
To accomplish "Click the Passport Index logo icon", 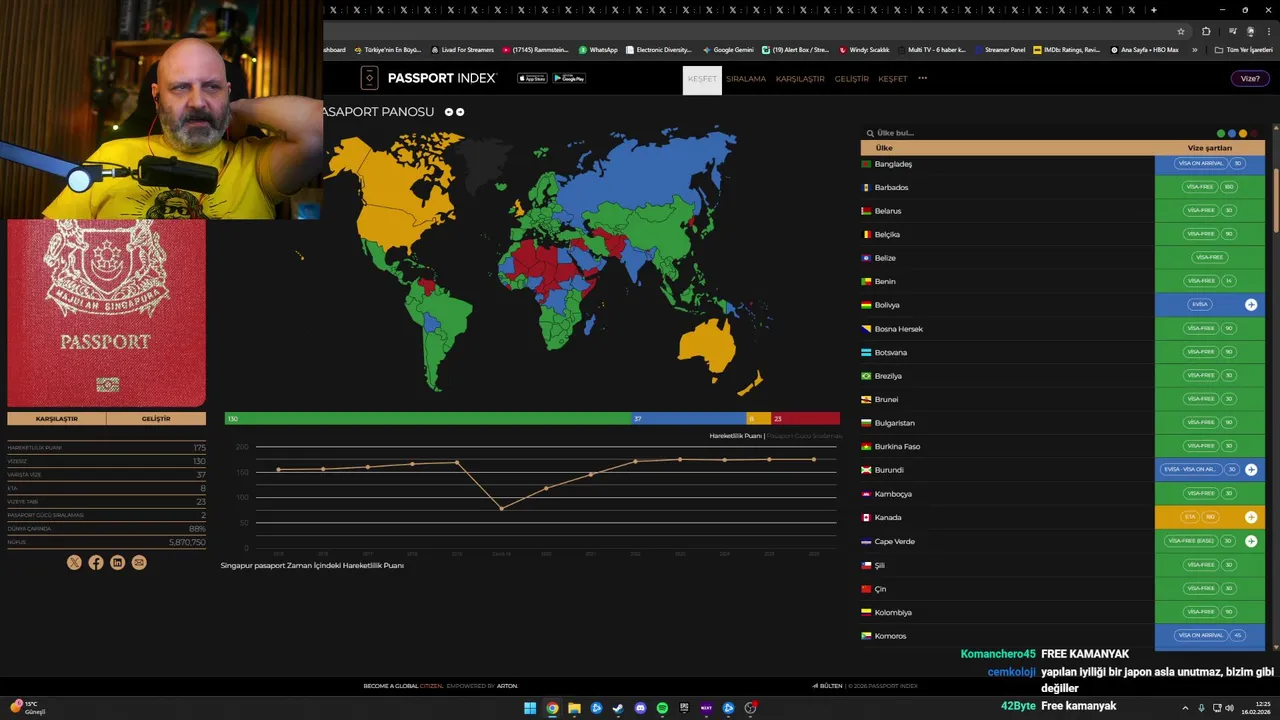I will coord(369,78).
